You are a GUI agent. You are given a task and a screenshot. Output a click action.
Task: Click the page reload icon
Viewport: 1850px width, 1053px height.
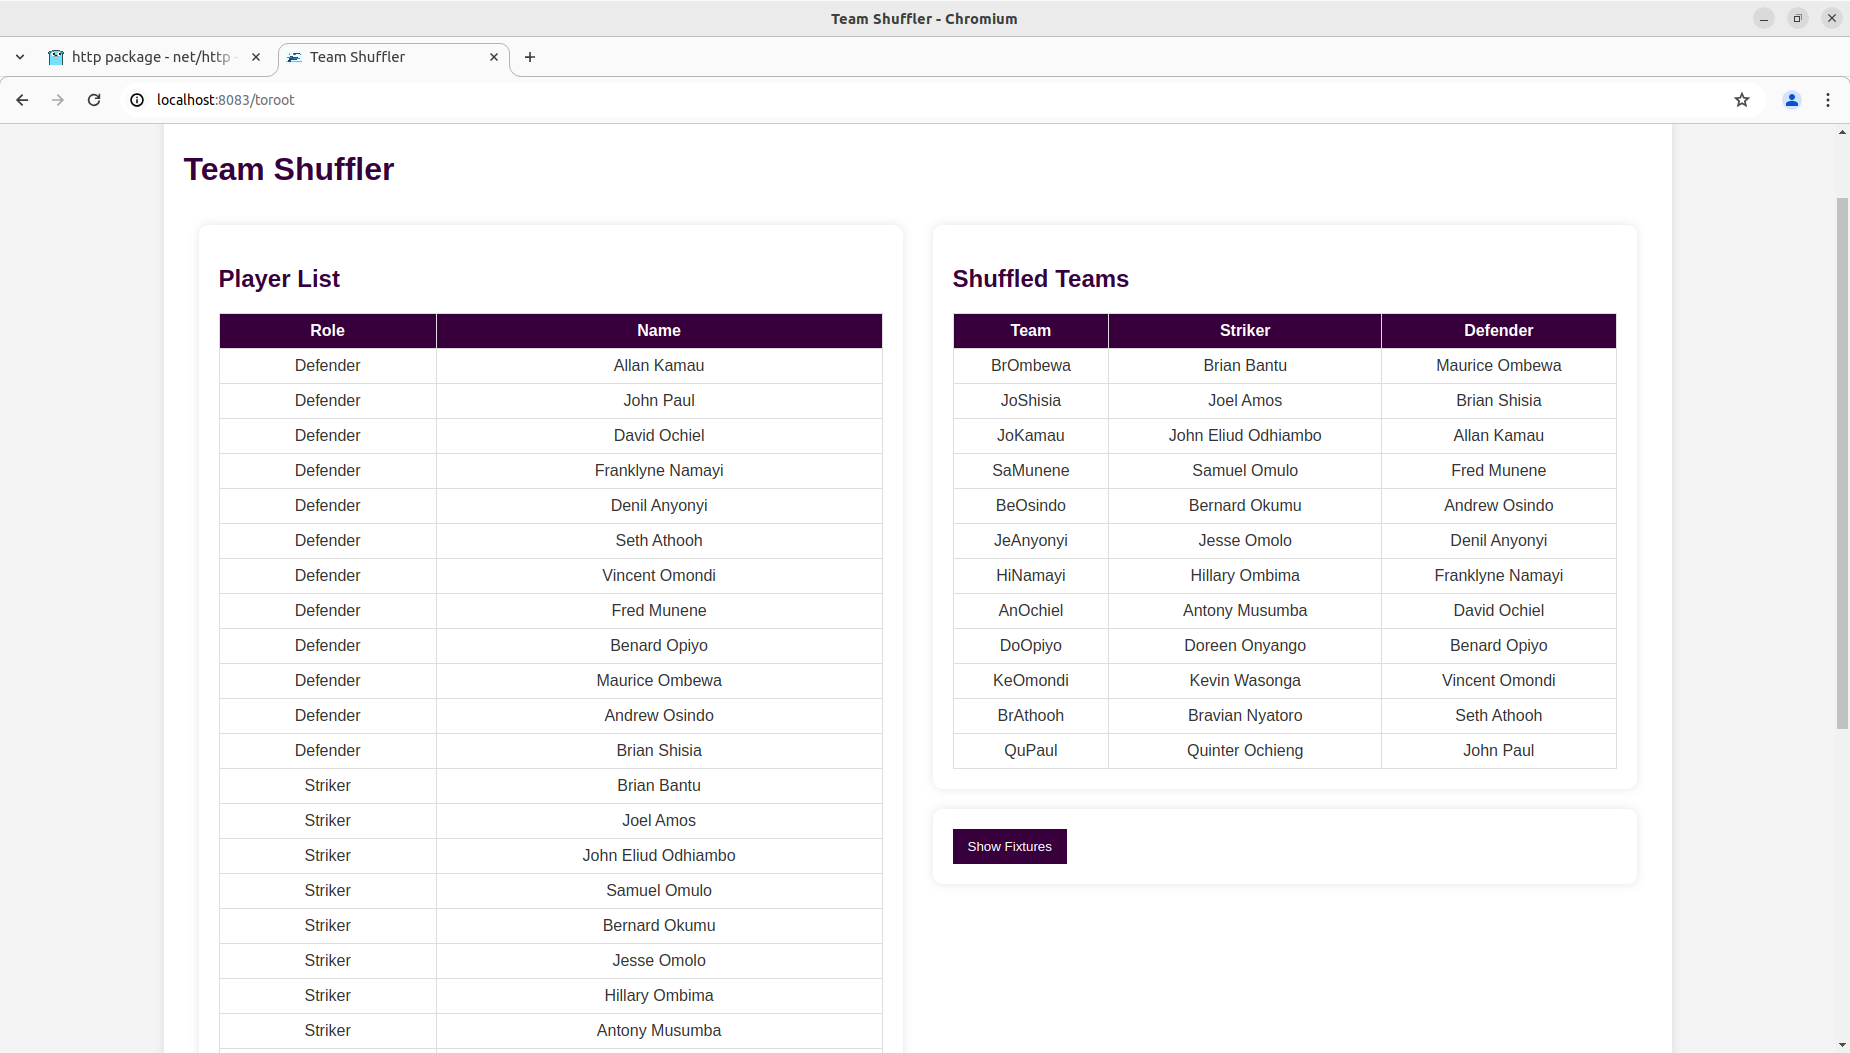pos(93,100)
